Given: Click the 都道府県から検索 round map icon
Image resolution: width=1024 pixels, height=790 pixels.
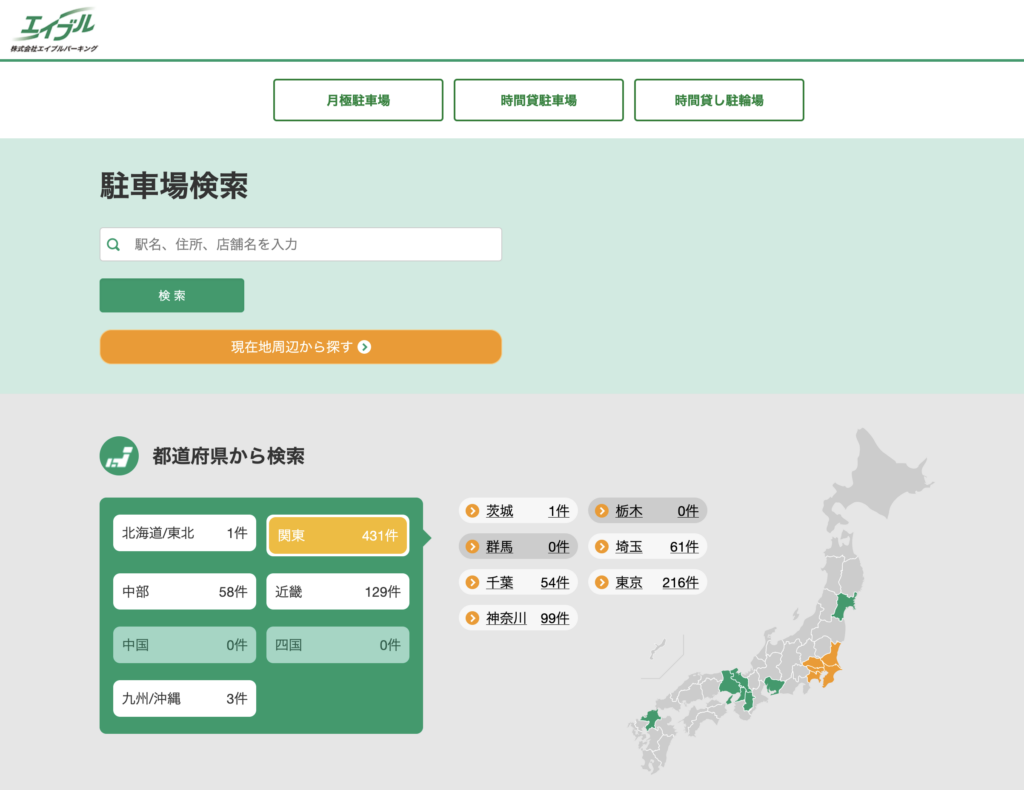Looking at the screenshot, I should [x=119, y=456].
